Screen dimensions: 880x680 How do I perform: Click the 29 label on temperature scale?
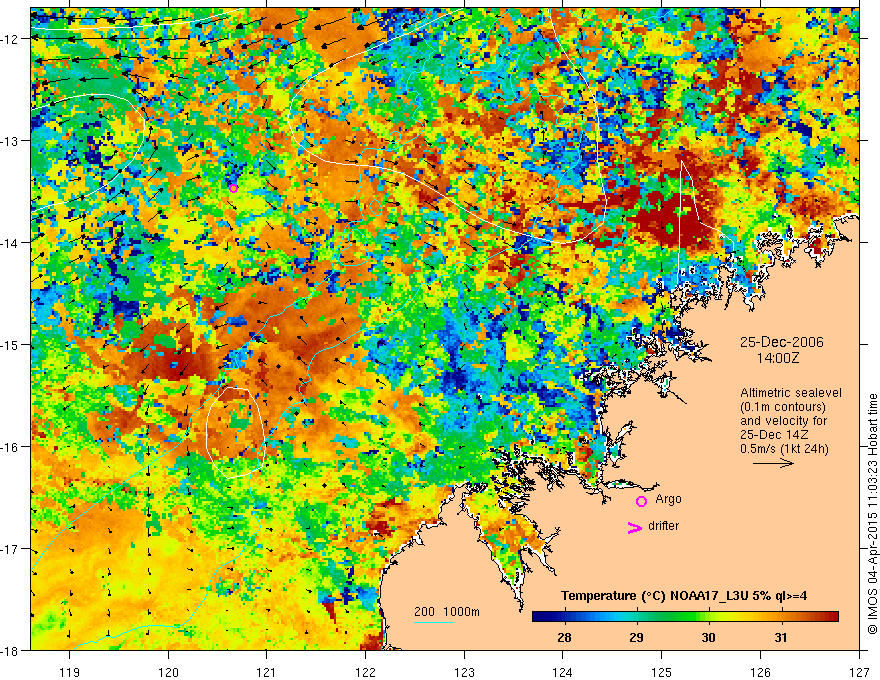click(x=636, y=637)
